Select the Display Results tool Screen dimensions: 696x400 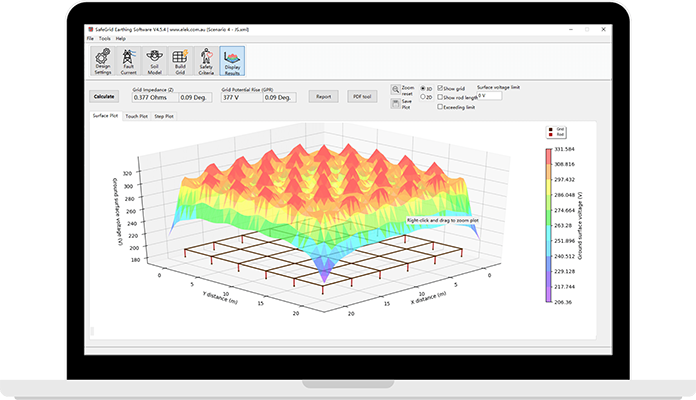point(232,61)
